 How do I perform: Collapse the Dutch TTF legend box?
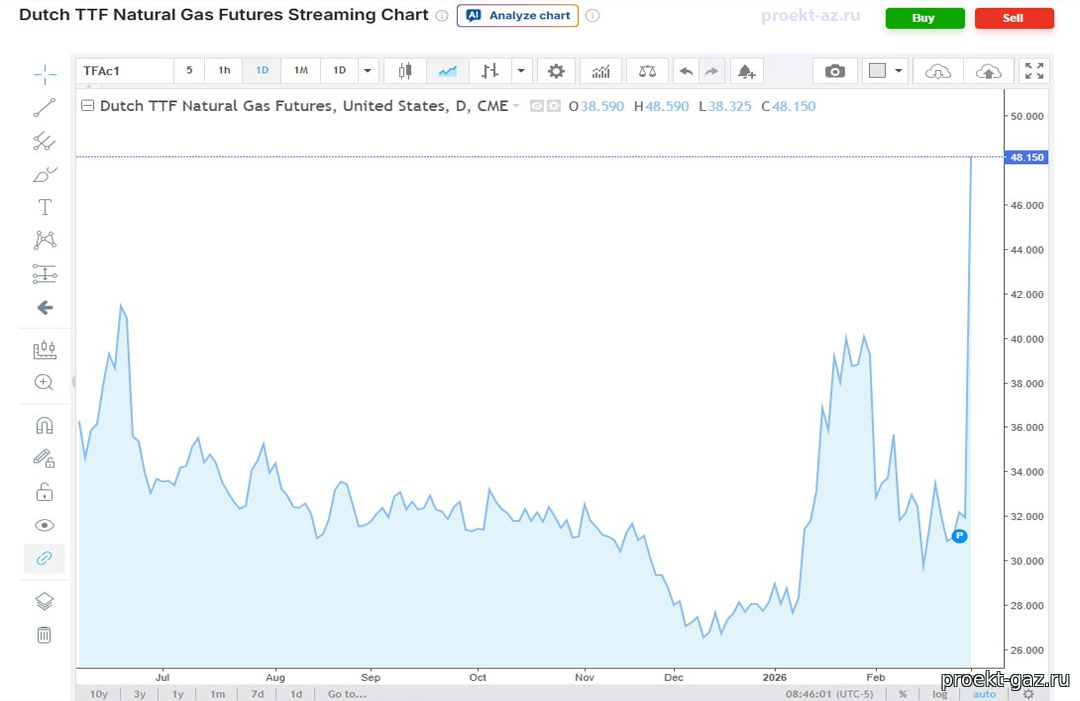tap(87, 106)
